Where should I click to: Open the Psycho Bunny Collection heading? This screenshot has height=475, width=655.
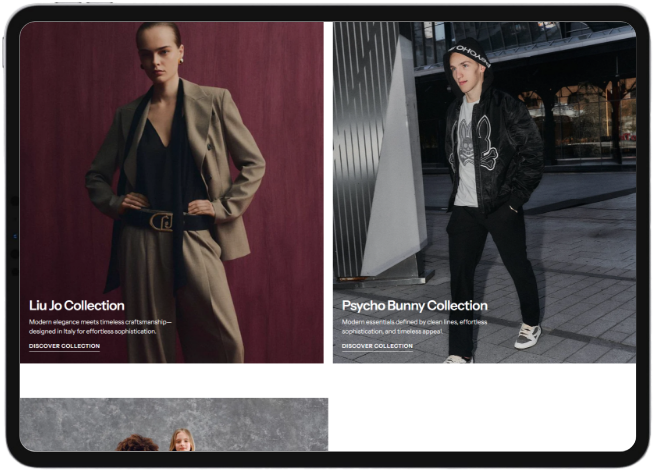414,305
